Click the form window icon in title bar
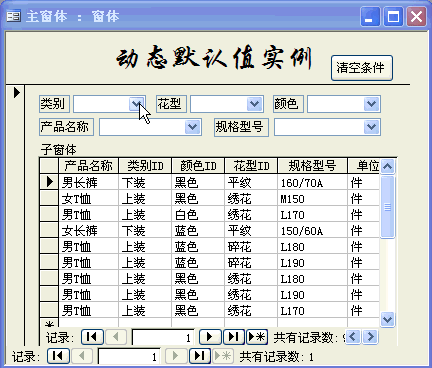 coord(14,16)
